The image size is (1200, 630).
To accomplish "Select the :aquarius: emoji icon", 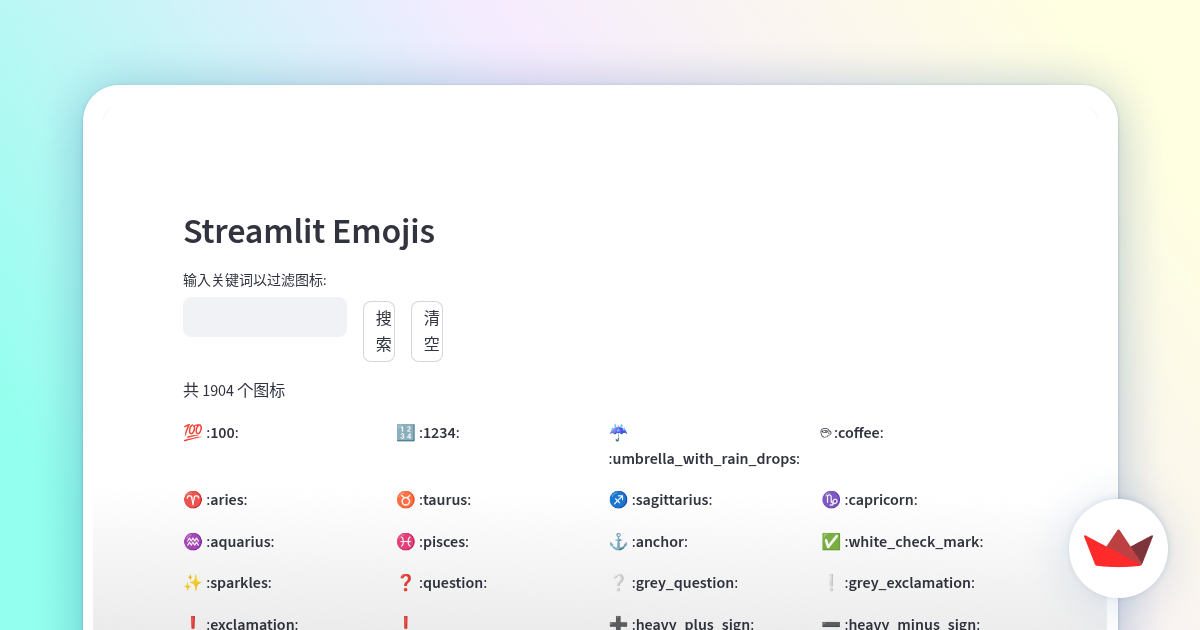I will click(193, 541).
